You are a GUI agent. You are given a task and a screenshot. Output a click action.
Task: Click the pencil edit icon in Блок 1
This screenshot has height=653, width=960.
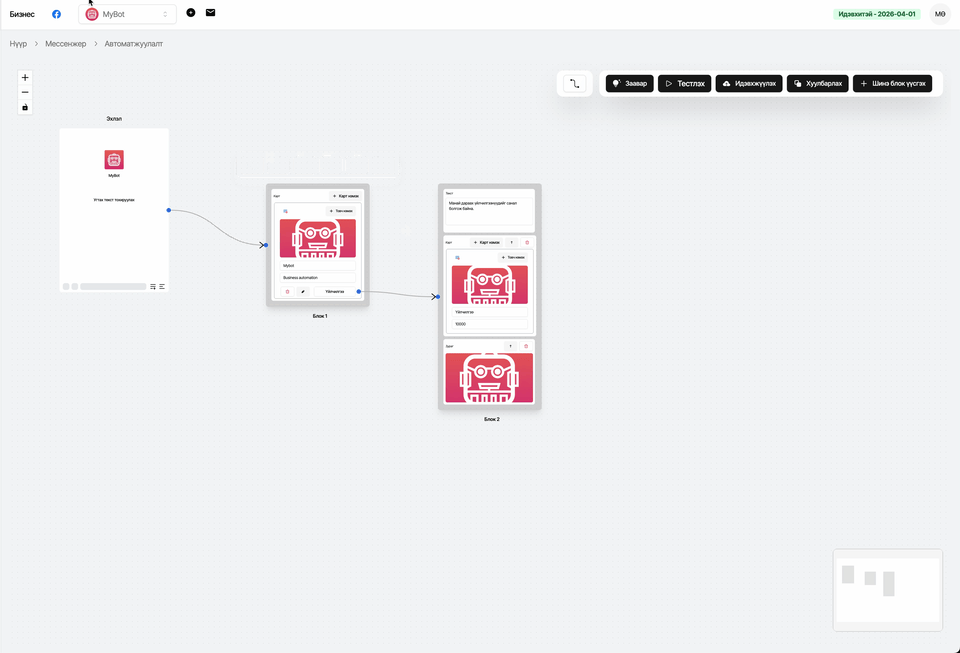pos(303,292)
